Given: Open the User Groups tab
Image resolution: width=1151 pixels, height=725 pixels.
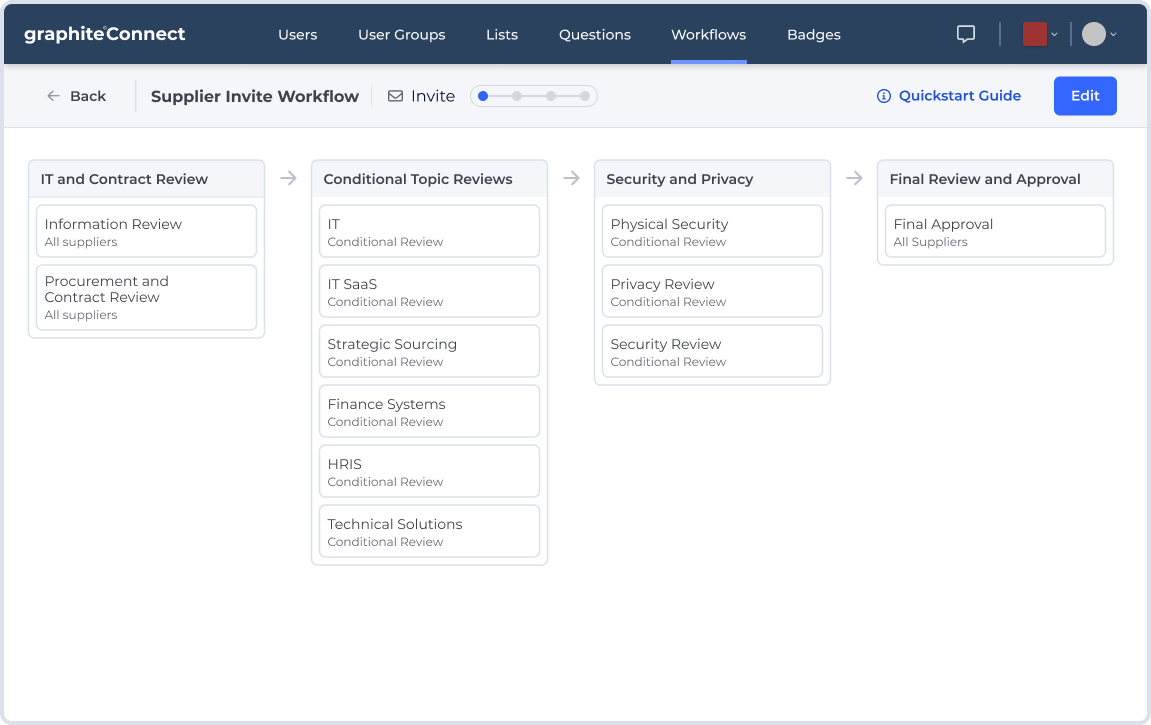Looking at the screenshot, I should 402,34.
